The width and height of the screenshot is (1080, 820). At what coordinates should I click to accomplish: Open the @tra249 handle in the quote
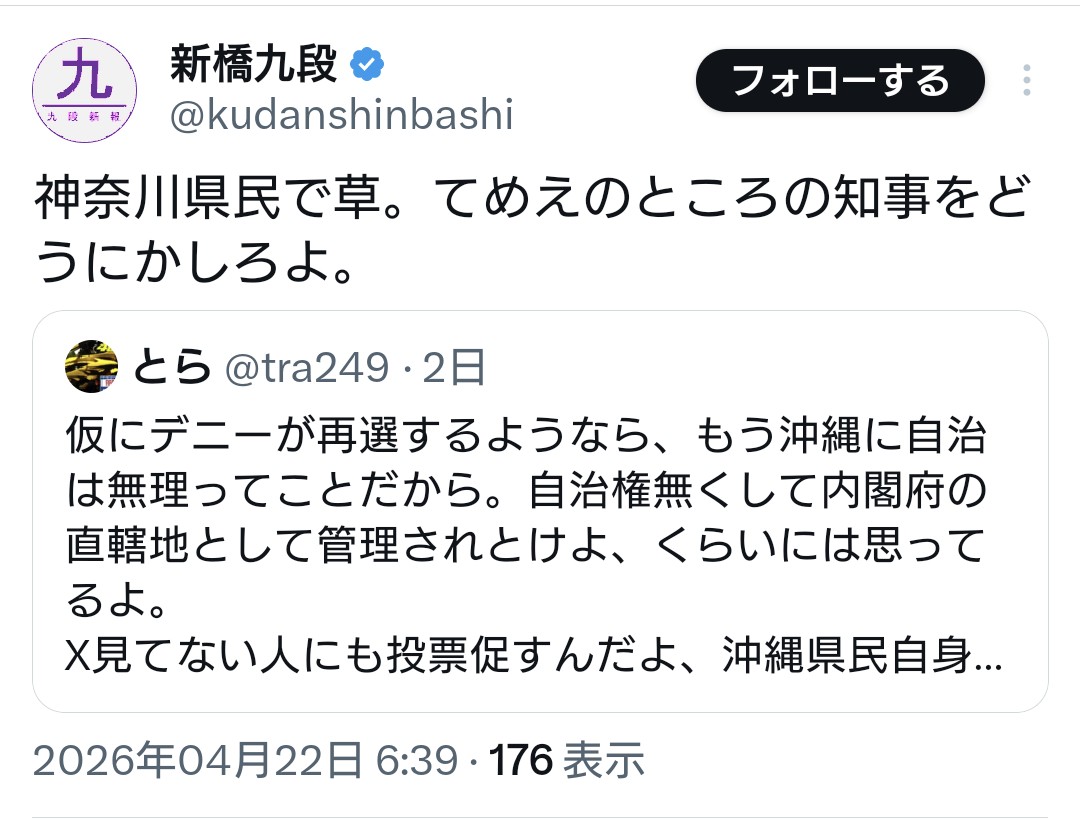307,370
